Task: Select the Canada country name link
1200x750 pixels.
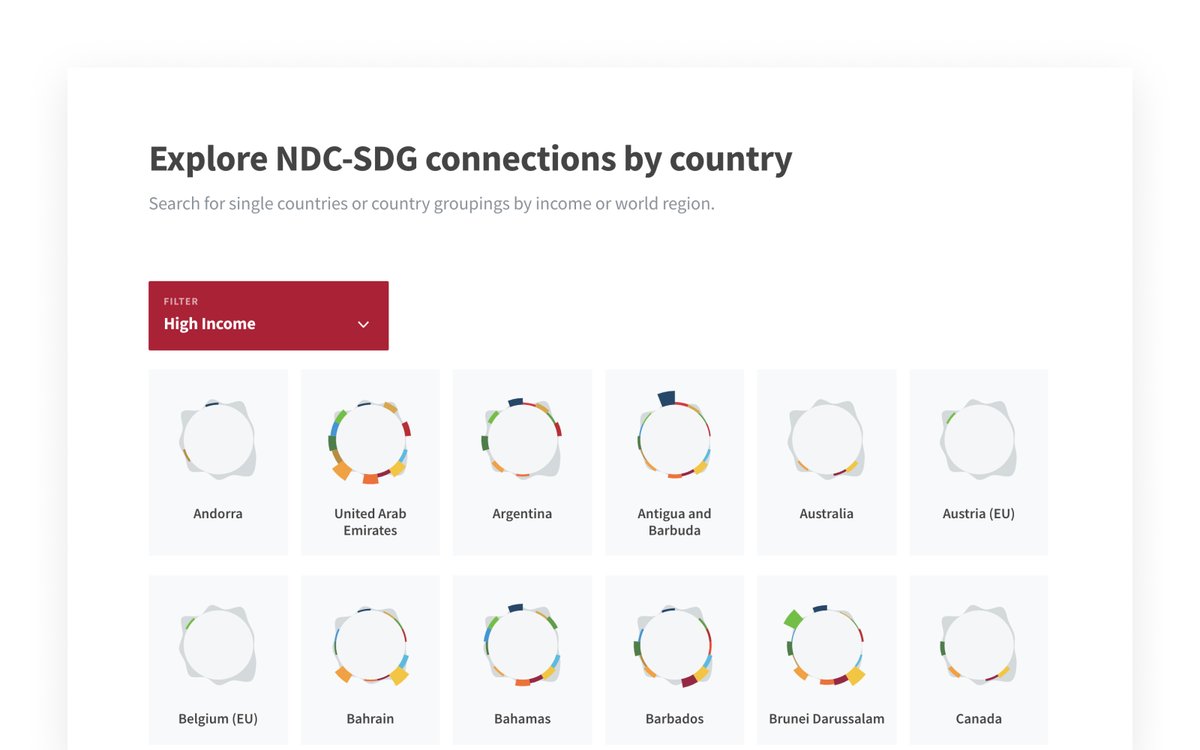Action: tap(978, 718)
